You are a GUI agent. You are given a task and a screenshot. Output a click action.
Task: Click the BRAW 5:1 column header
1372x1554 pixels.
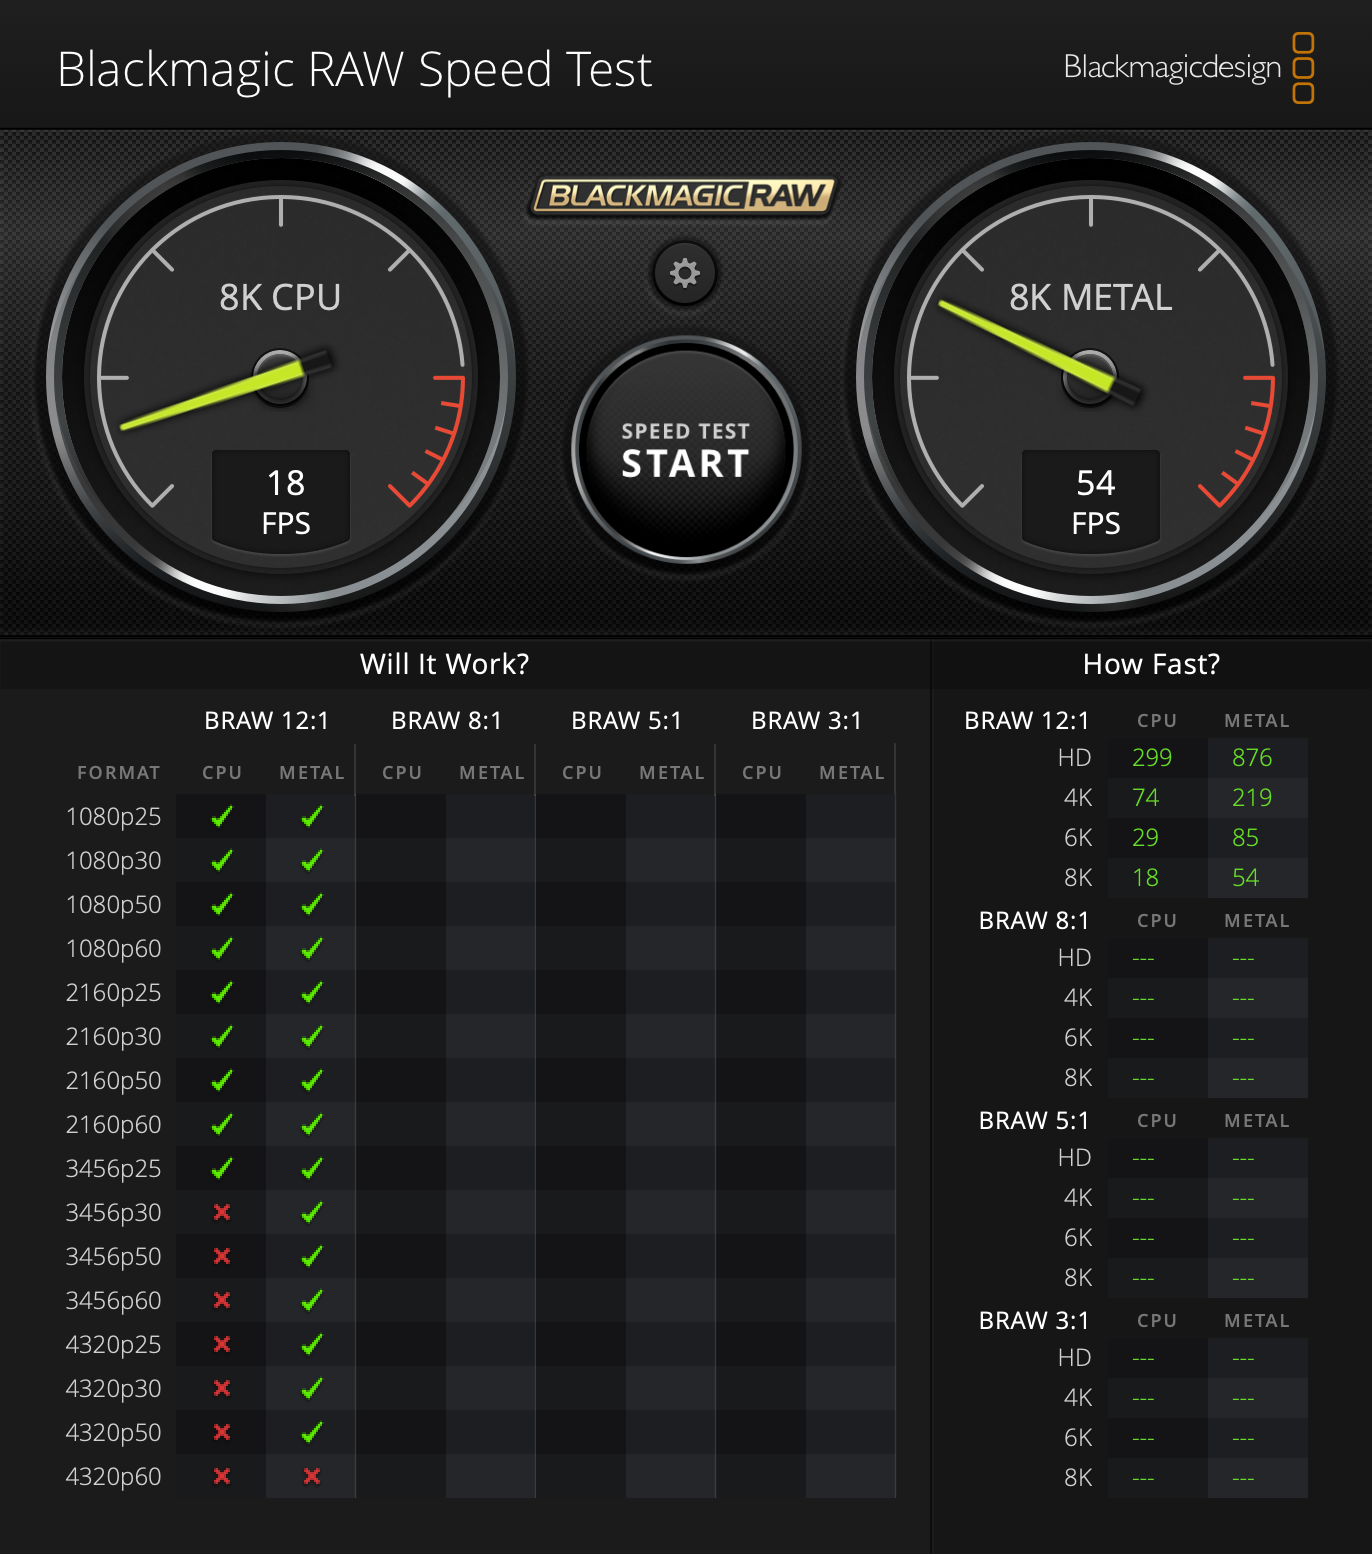point(627,721)
